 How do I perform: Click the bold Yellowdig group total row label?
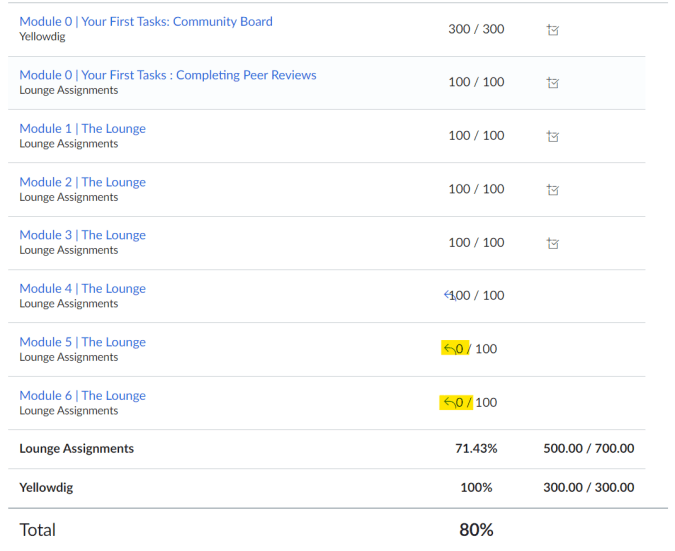[x=46, y=488]
